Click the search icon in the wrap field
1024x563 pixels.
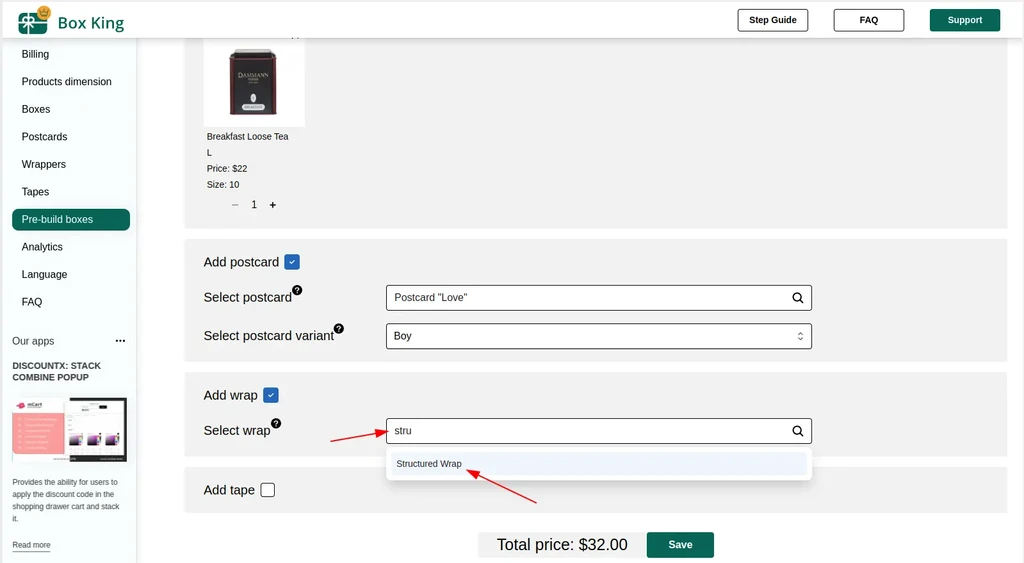(x=797, y=431)
